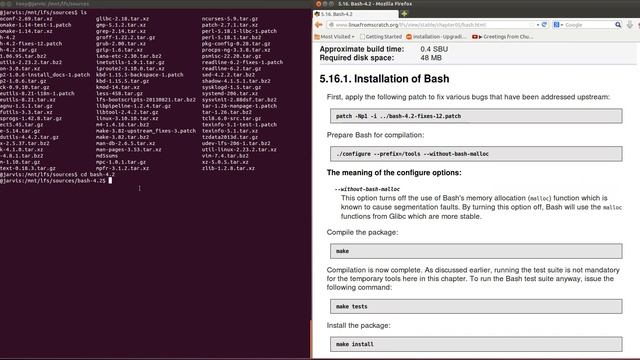
Task: Open the Most Visited bookmarks menu
Action: tap(334, 37)
